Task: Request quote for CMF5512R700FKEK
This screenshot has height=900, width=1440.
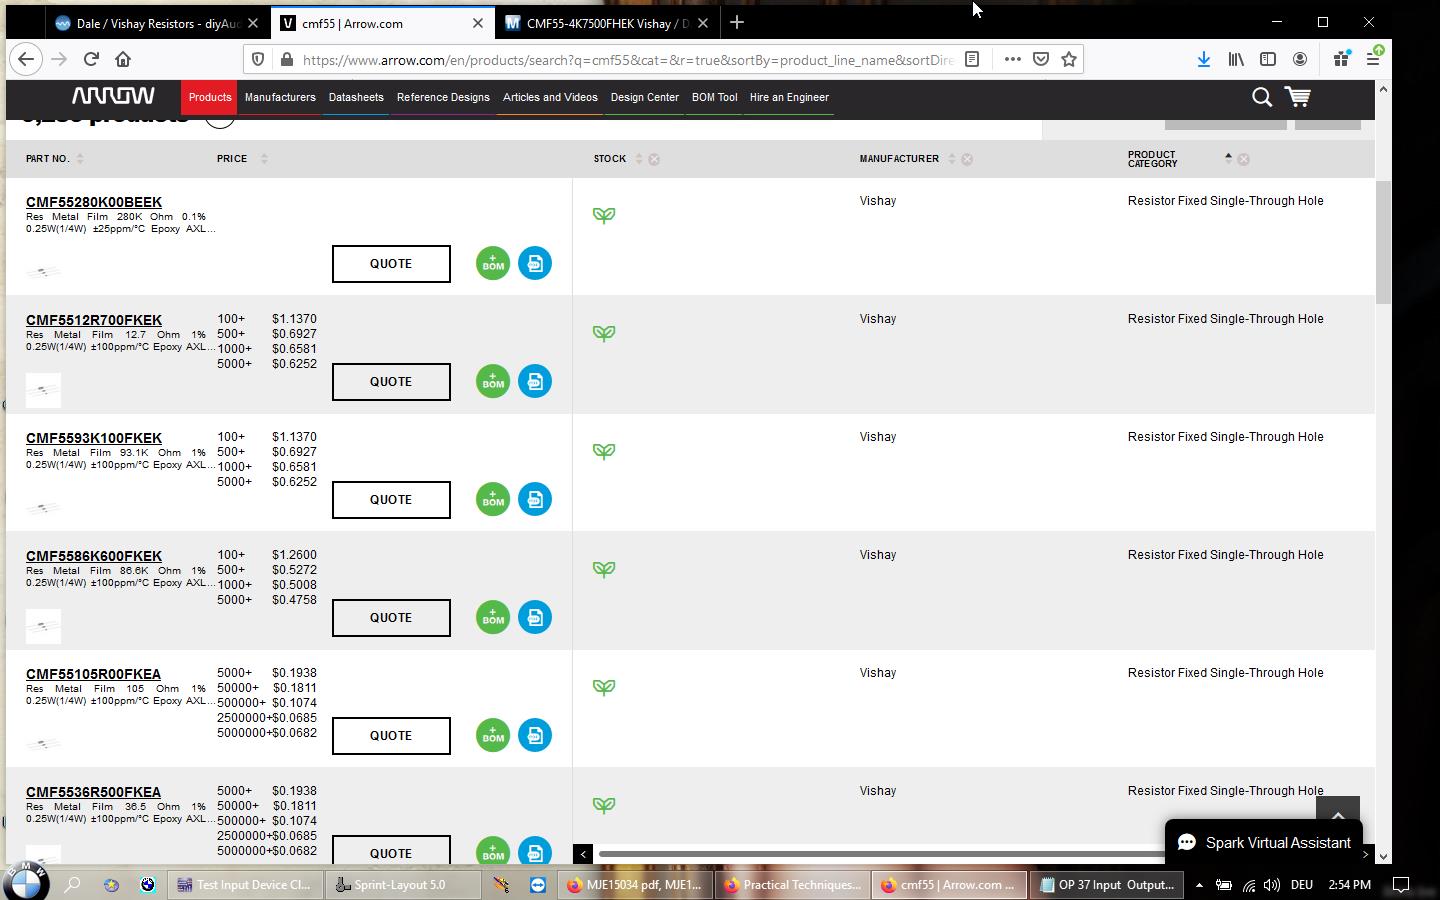Action: (391, 382)
